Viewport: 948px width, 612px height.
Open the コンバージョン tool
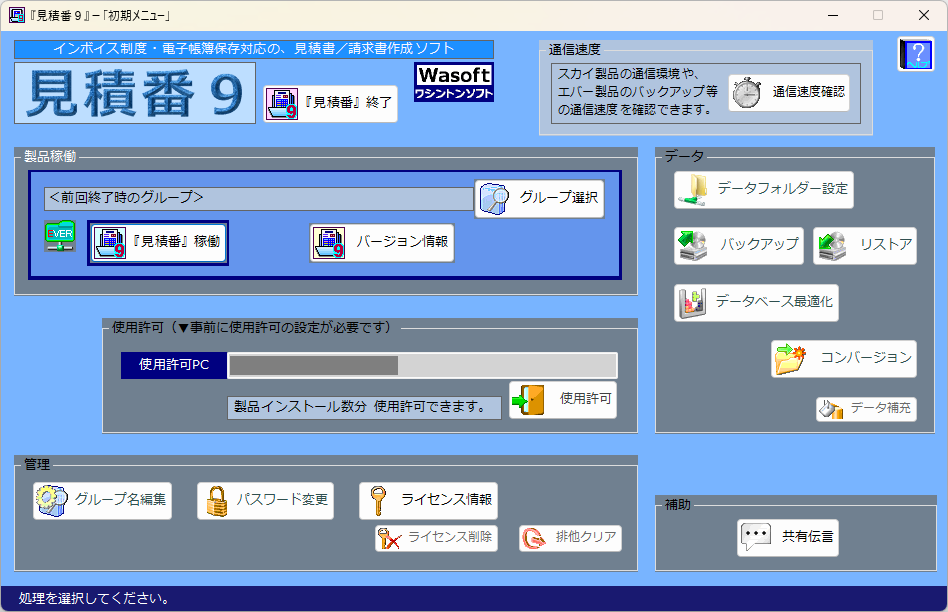tap(843, 359)
